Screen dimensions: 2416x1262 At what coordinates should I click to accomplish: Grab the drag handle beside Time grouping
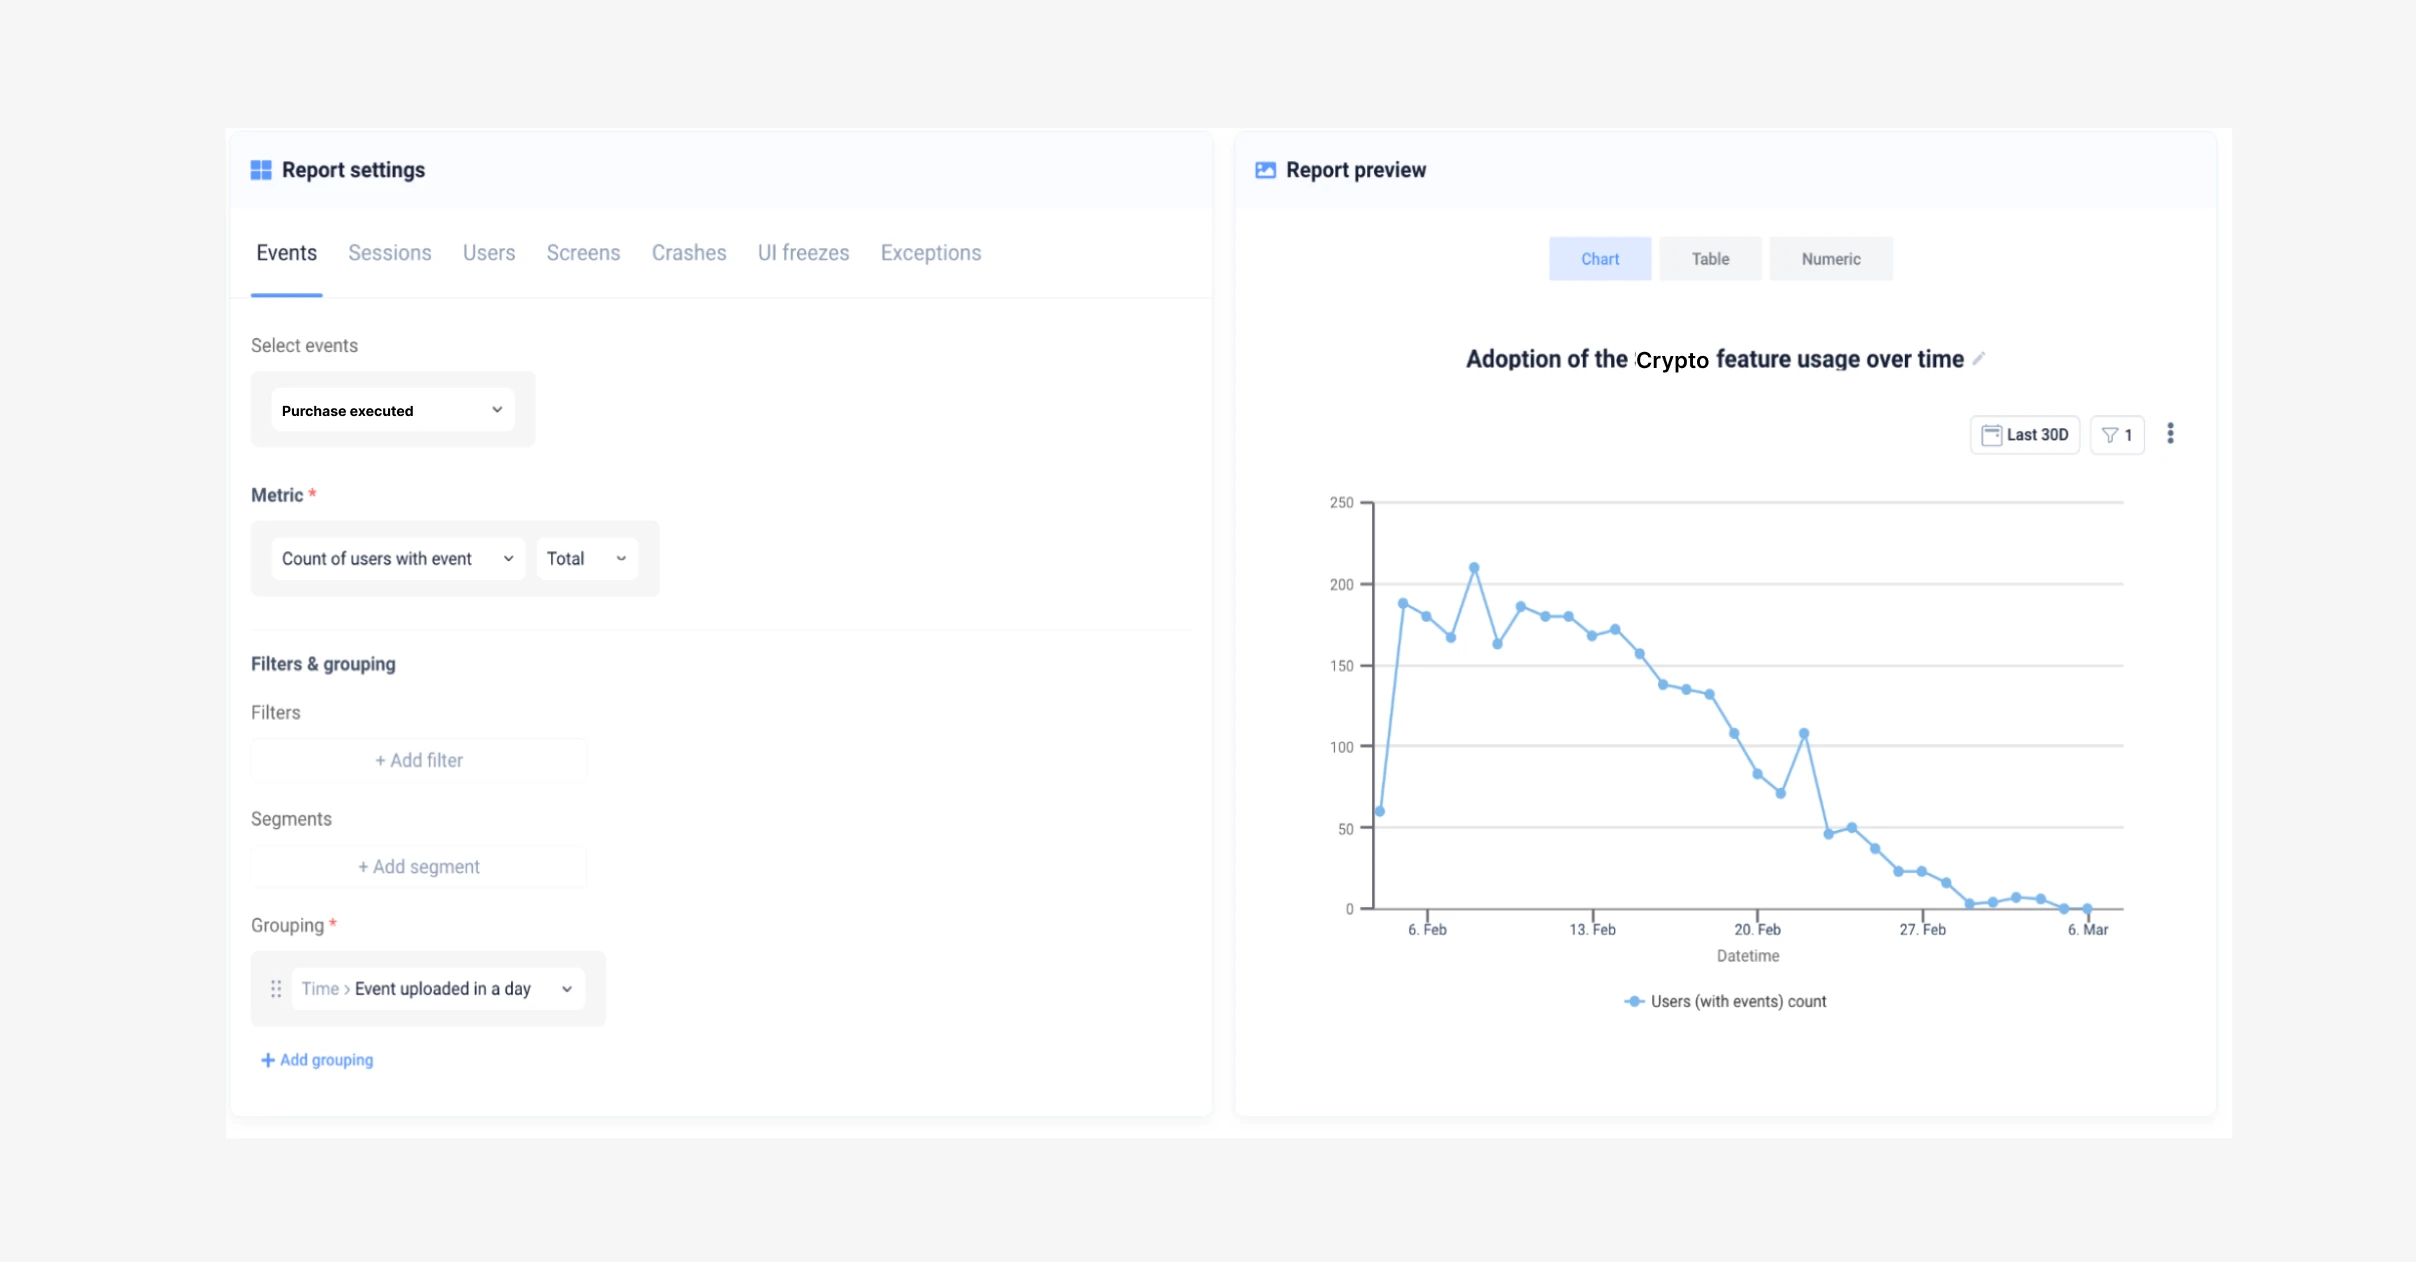coord(276,989)
